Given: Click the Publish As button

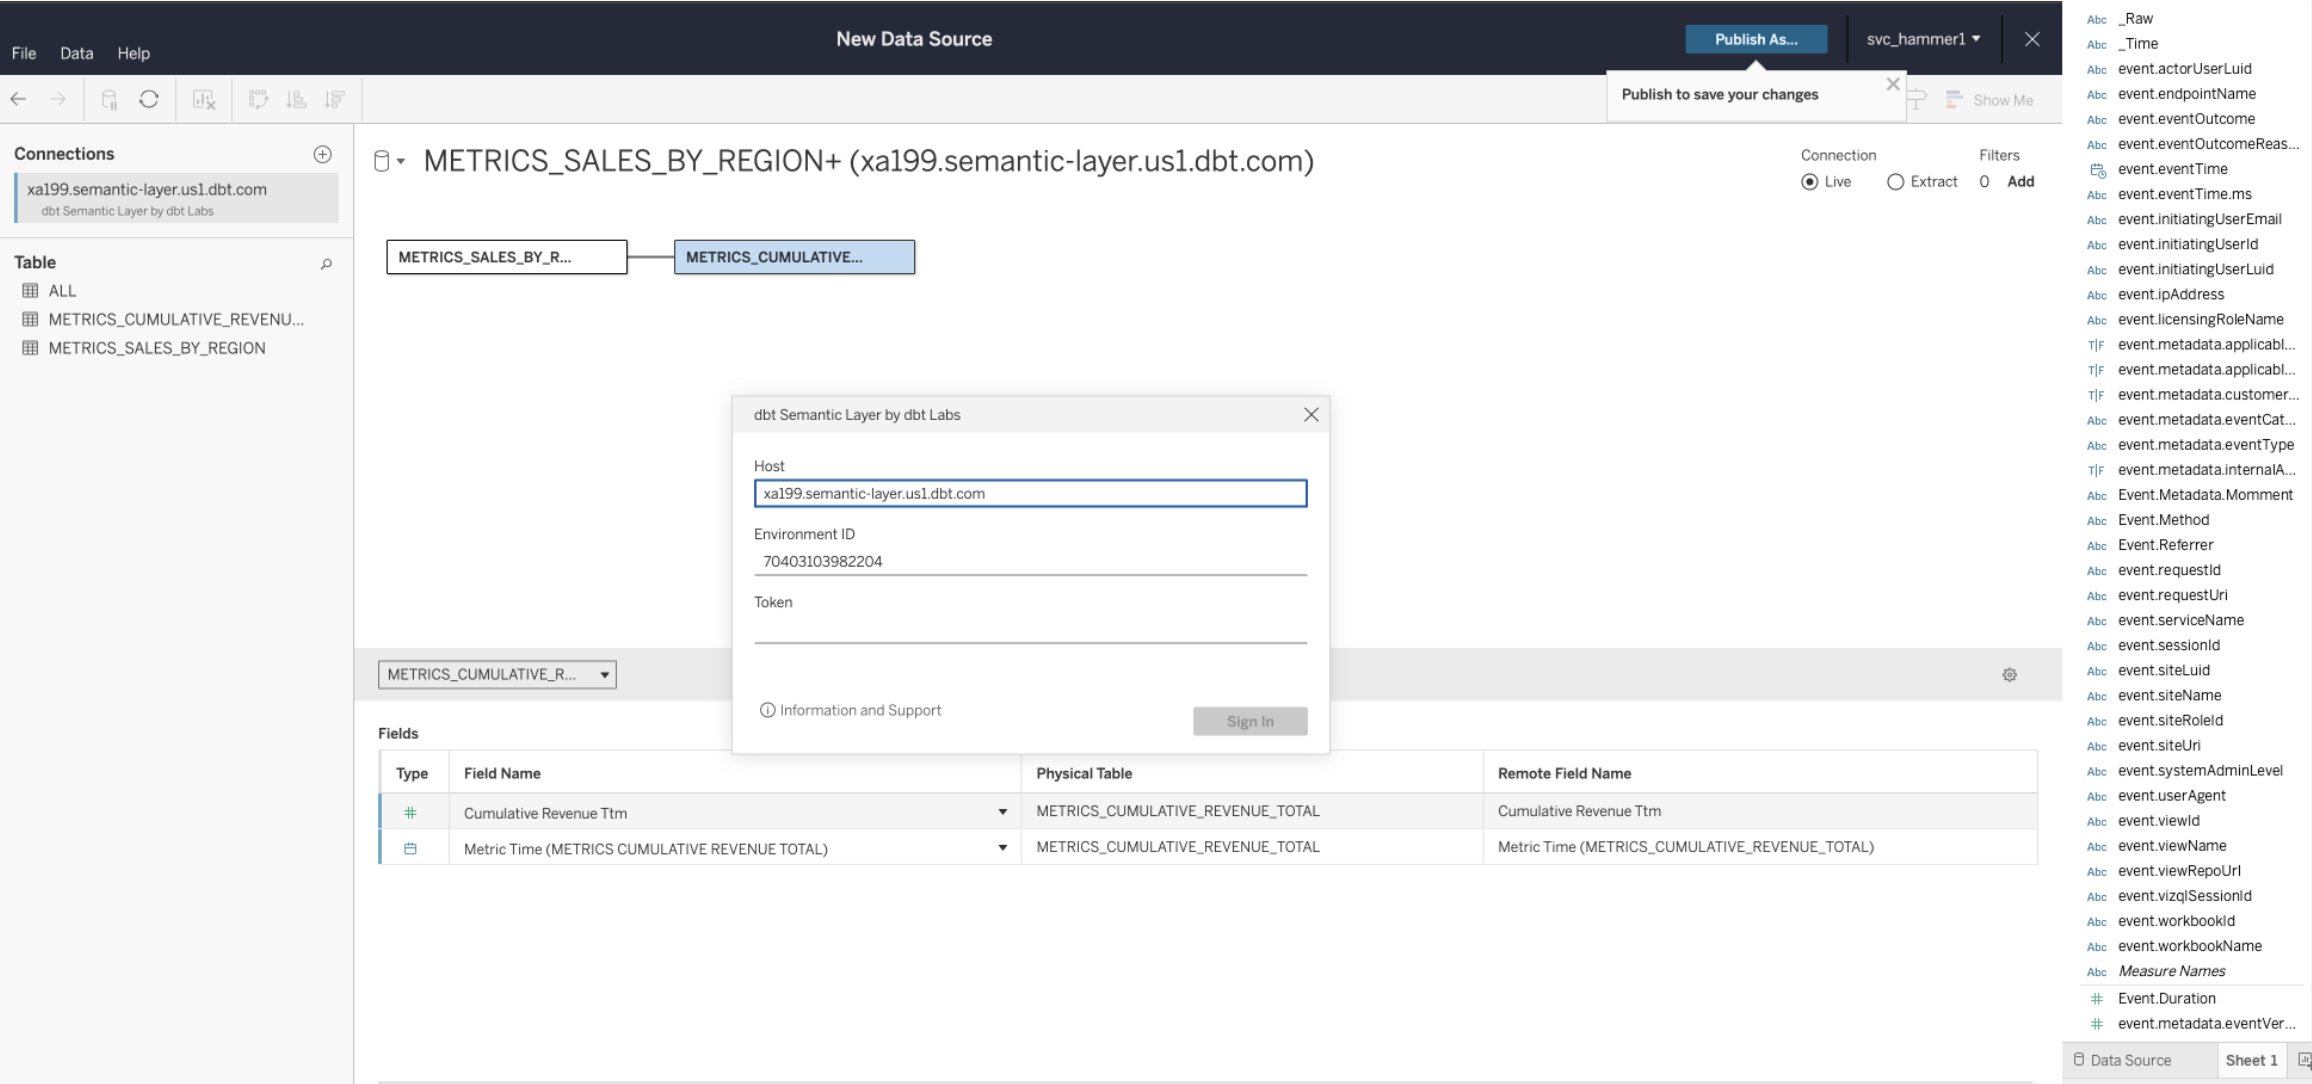Looking at the screenshot, I should (x=1755, y=39).
